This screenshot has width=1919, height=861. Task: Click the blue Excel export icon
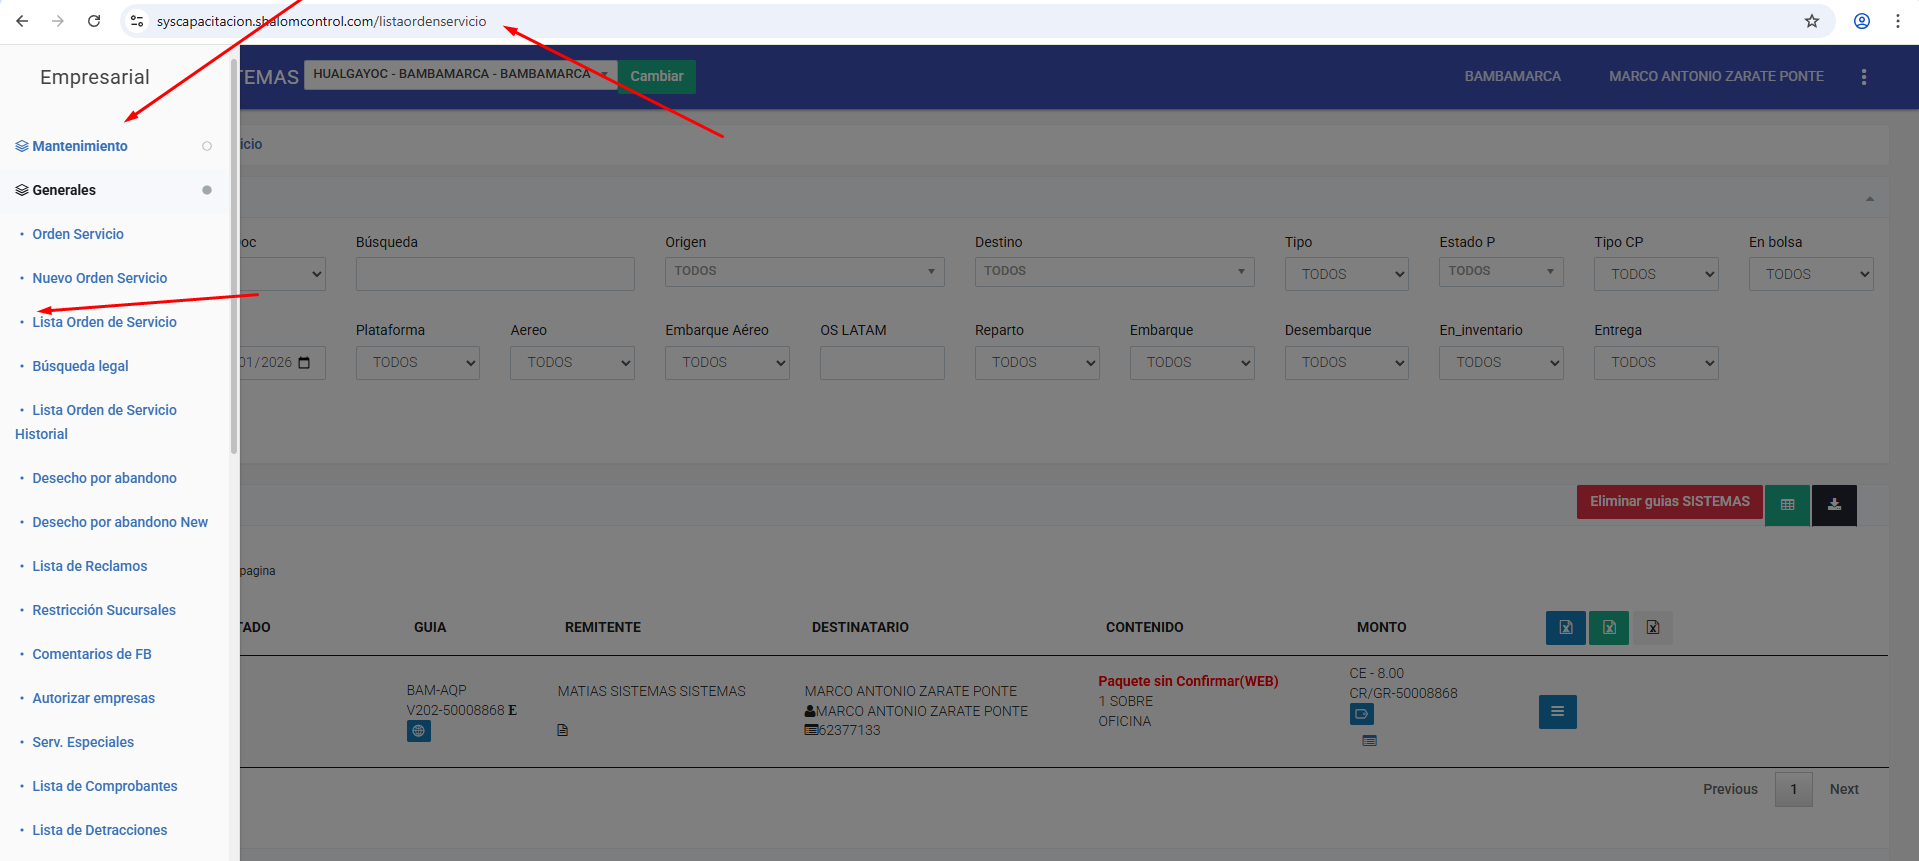[x=1565, y=628]
